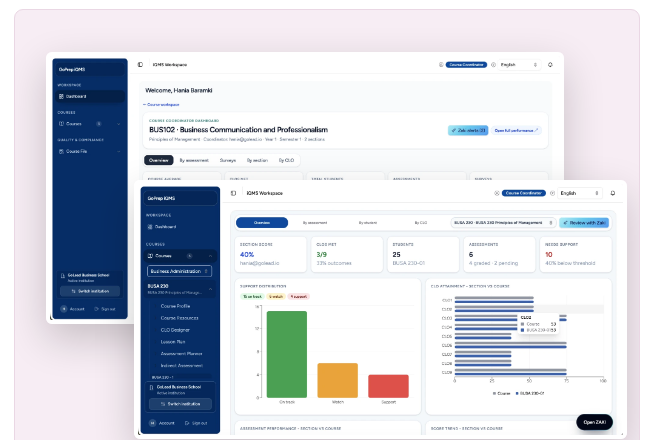
Task: Click Account avatar icon in back window
Action: [x=64, y=309]
